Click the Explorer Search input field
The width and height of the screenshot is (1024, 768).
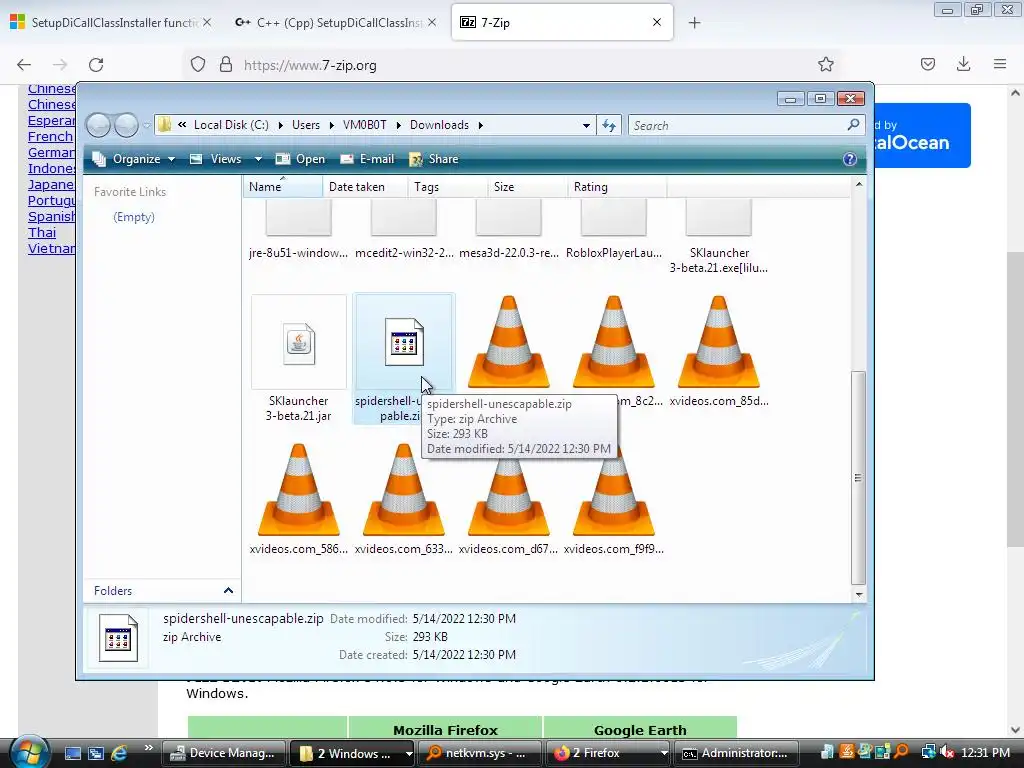pos(738,125)
